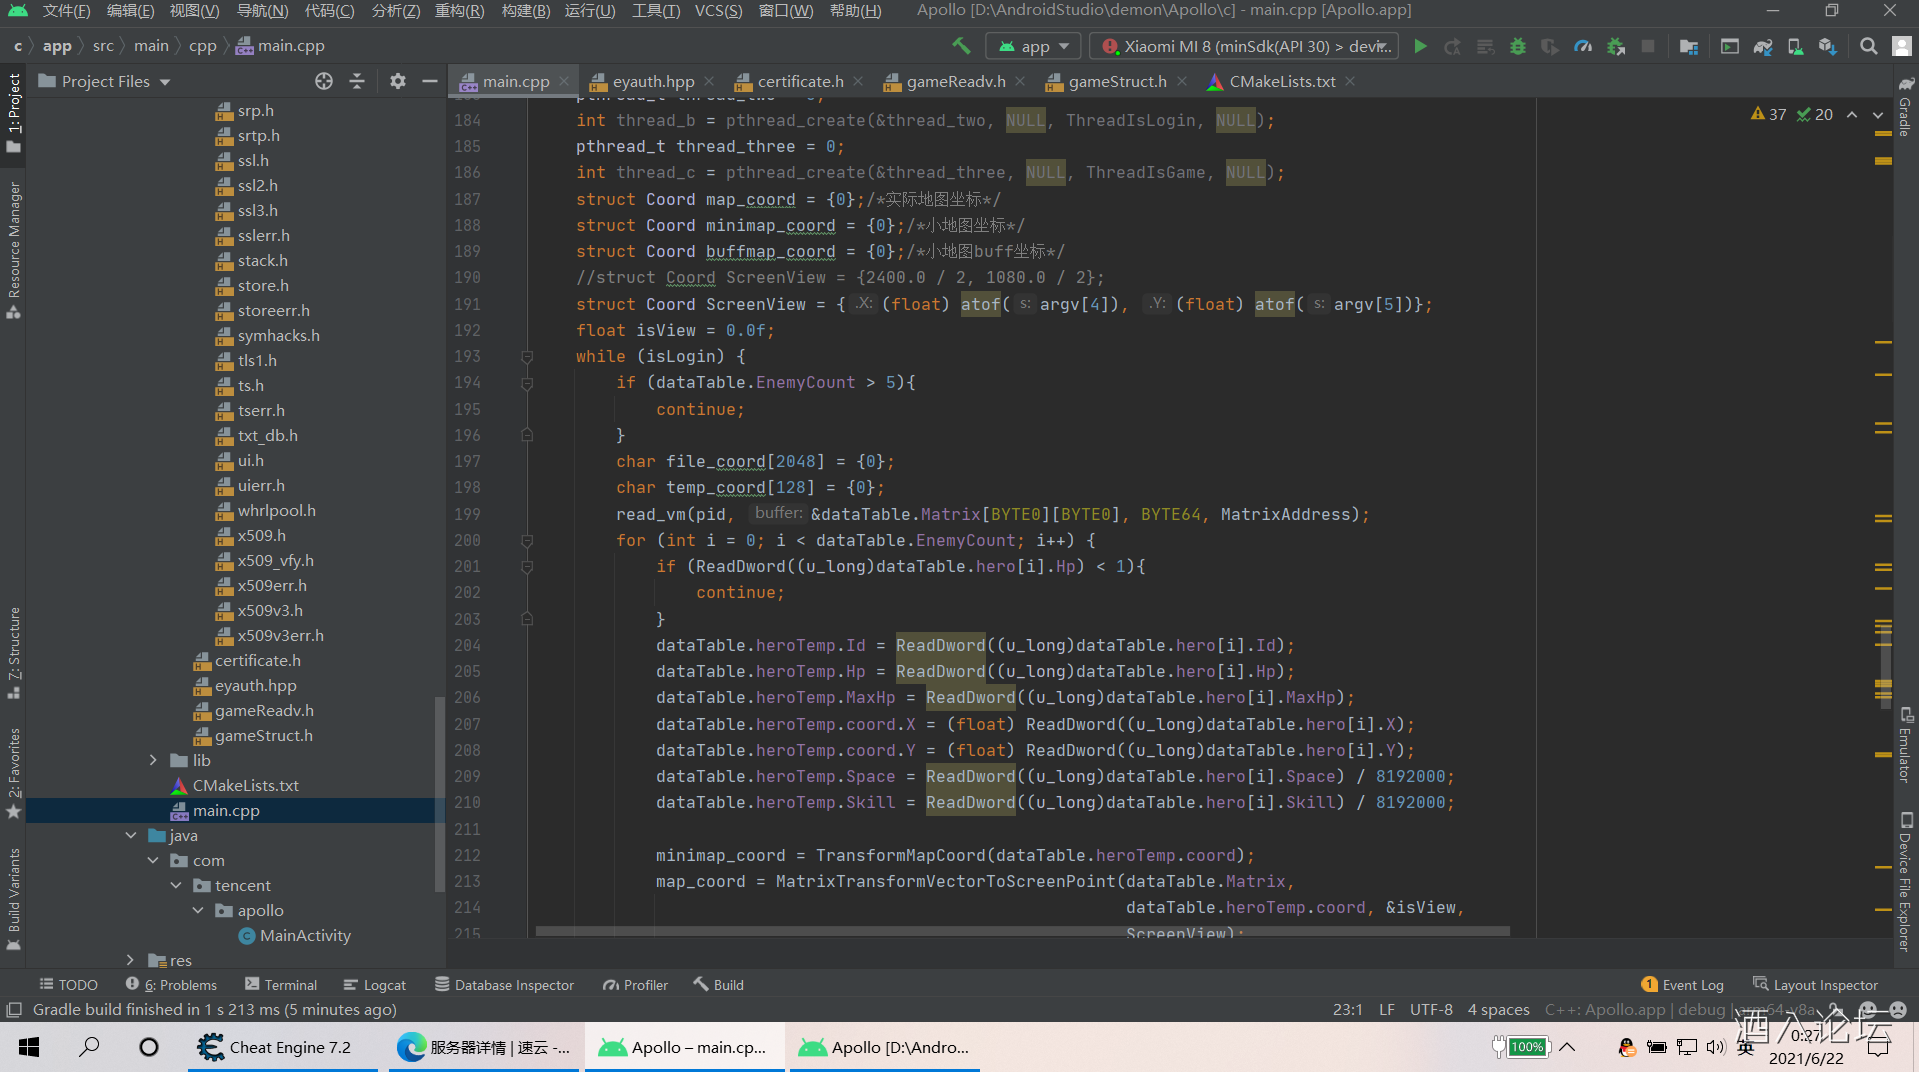Toggle the Emulator side panel
The height and width of the screenshot is (1072, 1919).
pyautogui.click(x=1905, y=746)
